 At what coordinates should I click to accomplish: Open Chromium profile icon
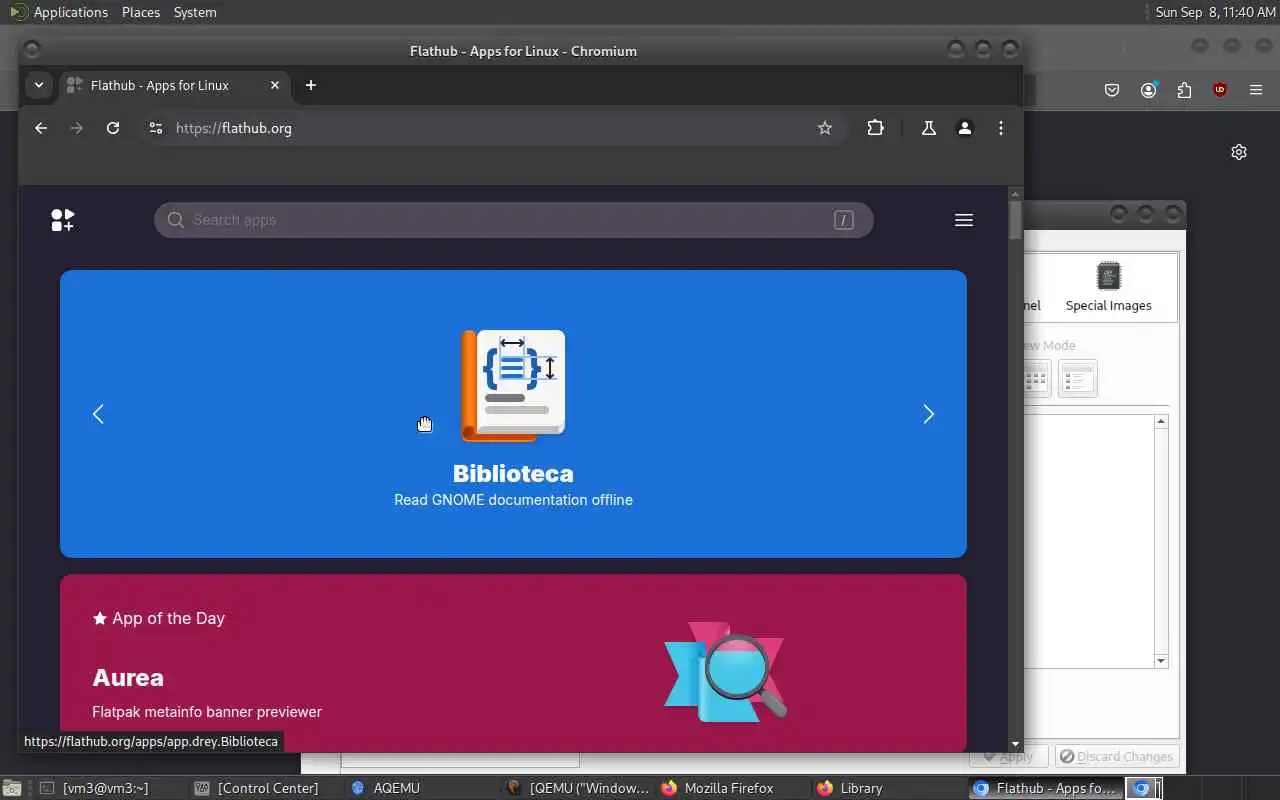point(965,128)
